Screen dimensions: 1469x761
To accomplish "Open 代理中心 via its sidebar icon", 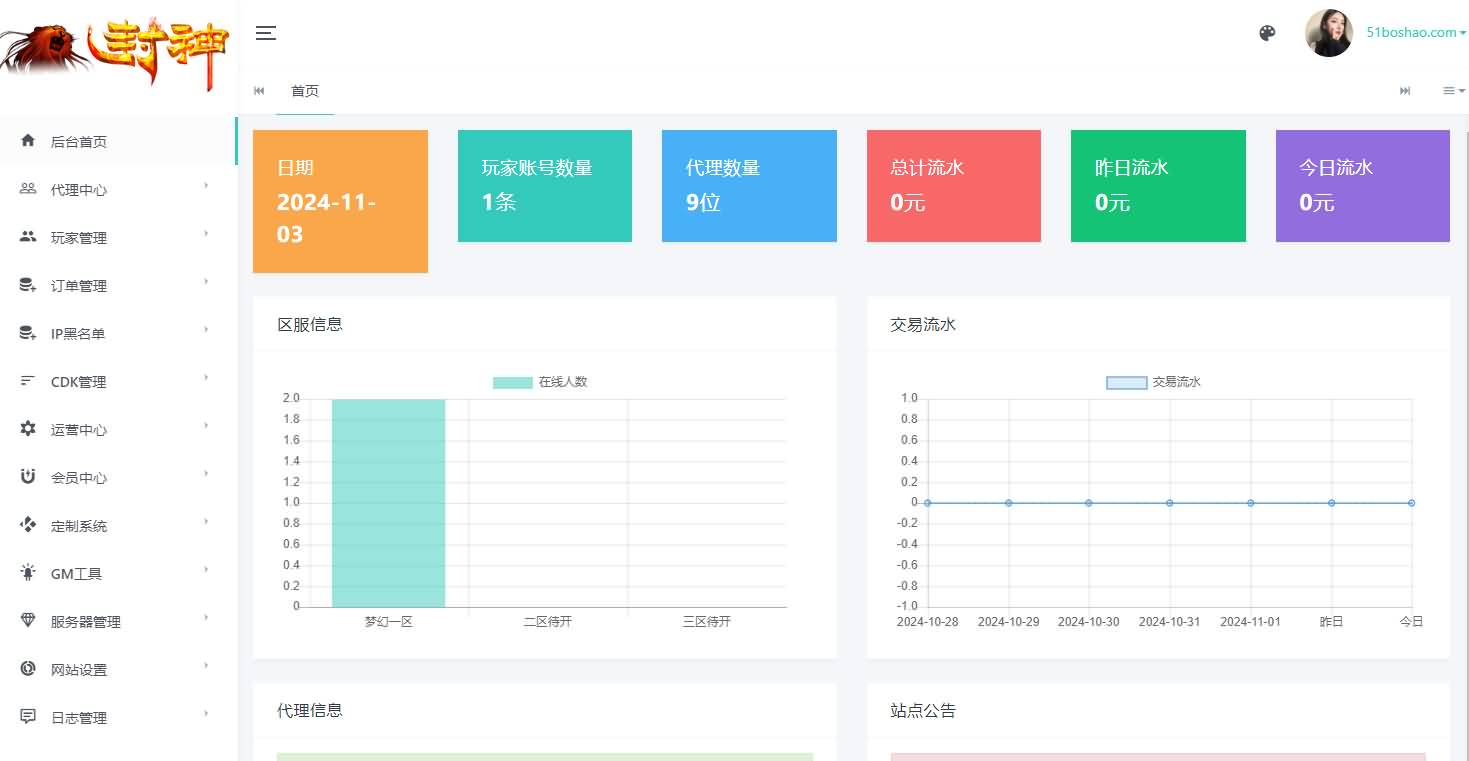I will pos(27,189).
